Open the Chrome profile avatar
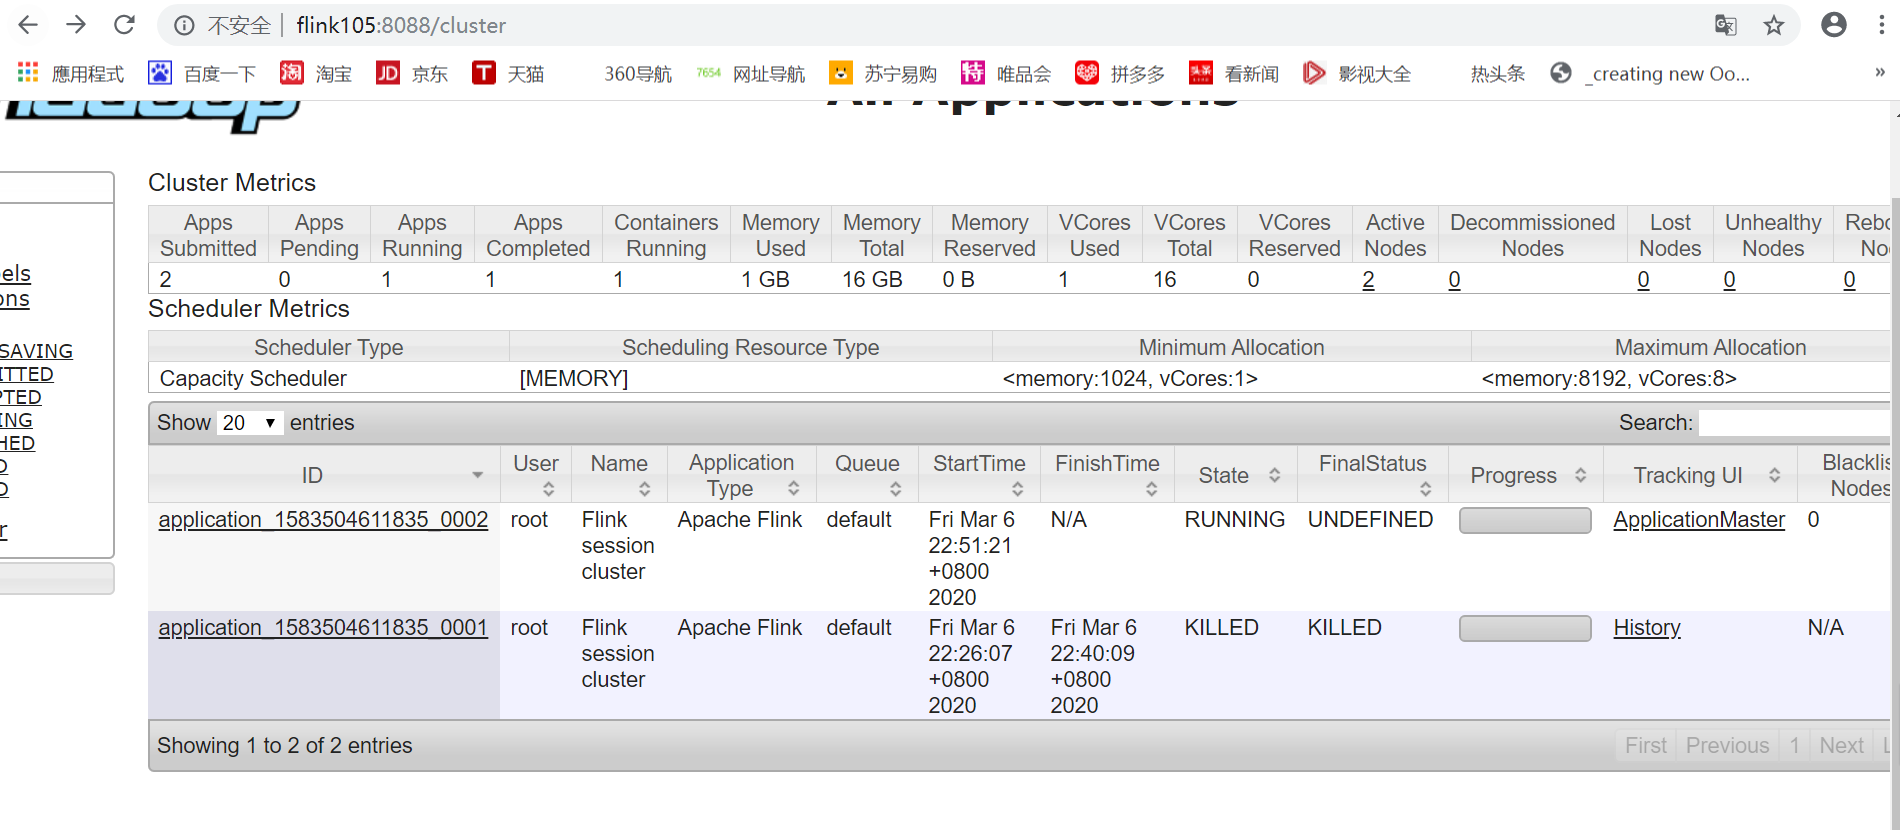1900x830 pixels. [x=1834, y=25]
